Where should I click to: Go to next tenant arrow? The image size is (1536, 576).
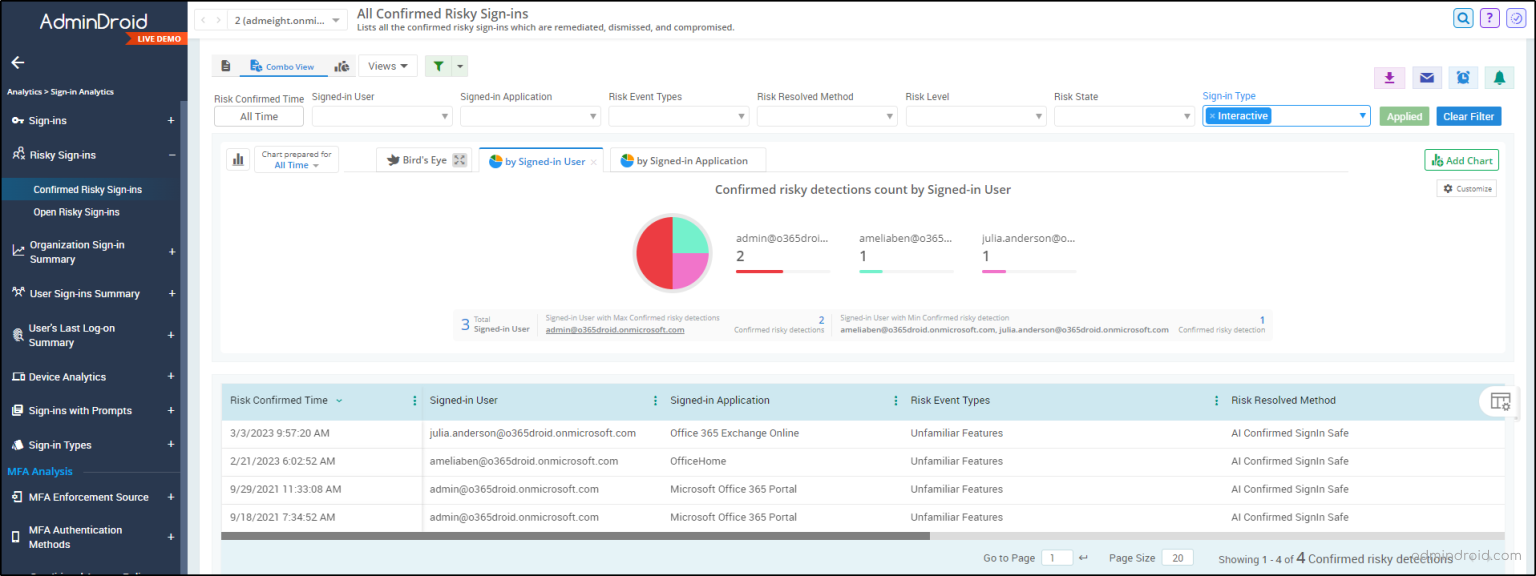(218, 20)
